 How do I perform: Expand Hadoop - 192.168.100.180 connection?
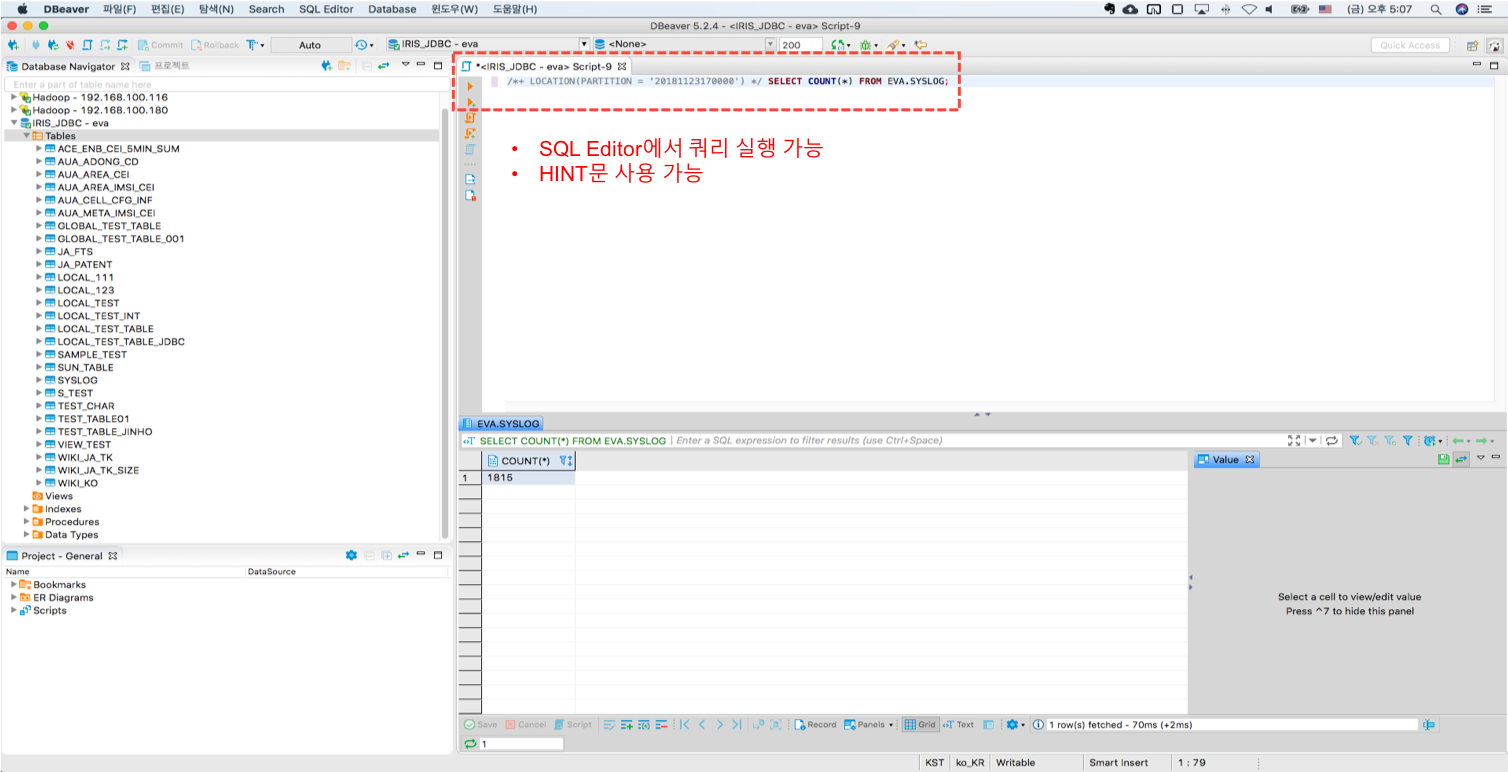(14, 110)
